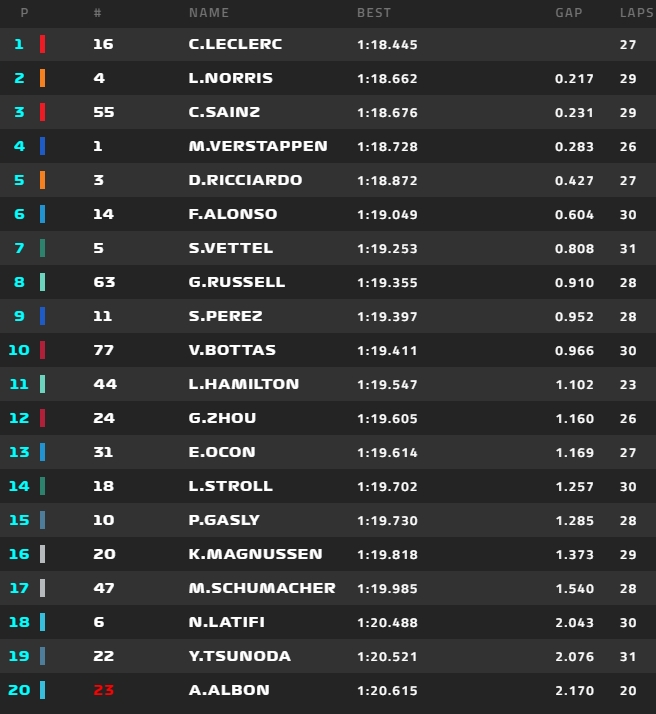The width and height of the screenshot is (656, 714).
Task: Open the F.ALONSO driver entry
Action: click(x=232, y=214)
